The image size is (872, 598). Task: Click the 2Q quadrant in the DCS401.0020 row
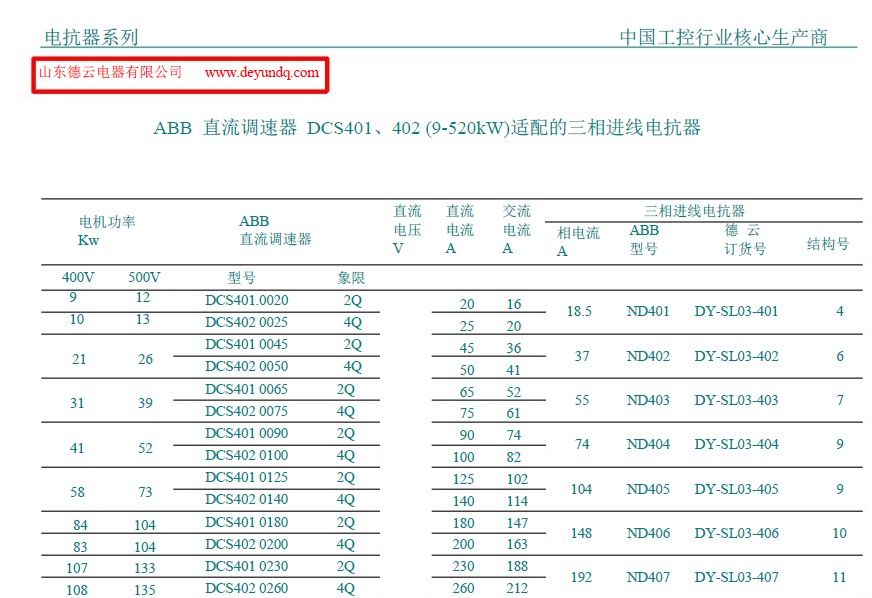(x=353, y=301)
